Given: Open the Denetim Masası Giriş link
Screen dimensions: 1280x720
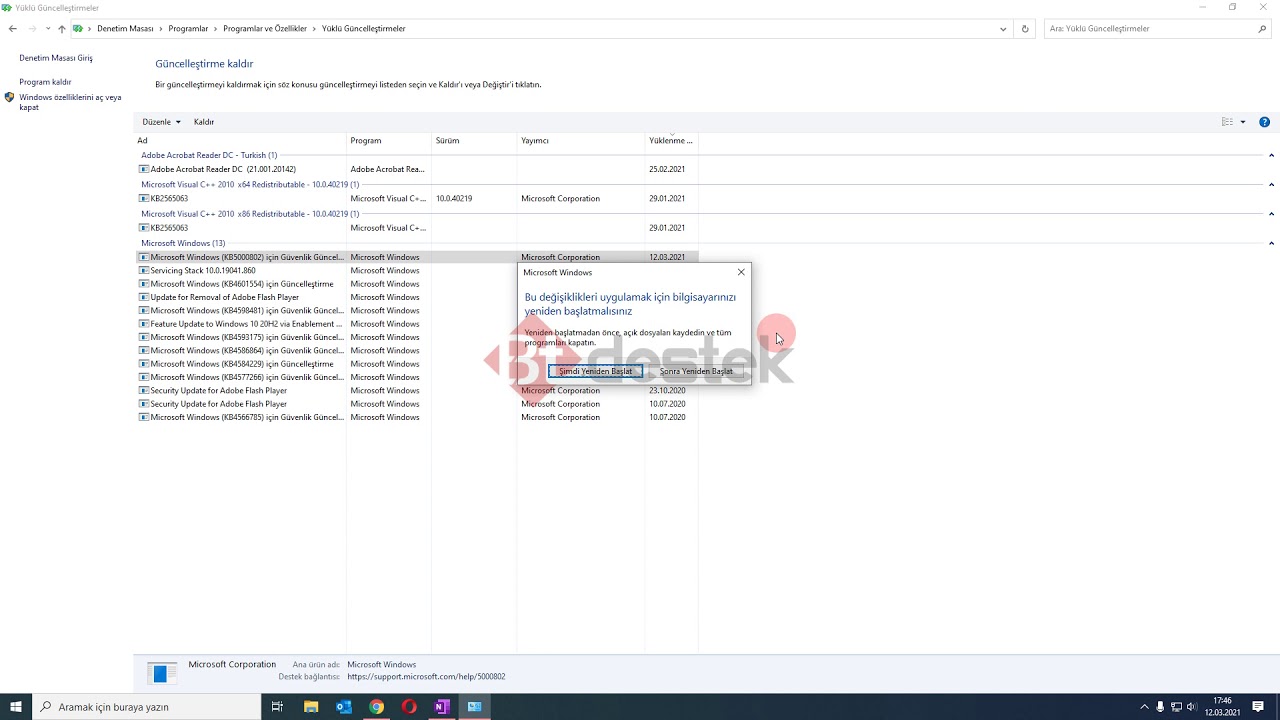Looking at the screenshot, I should point(56,58).
